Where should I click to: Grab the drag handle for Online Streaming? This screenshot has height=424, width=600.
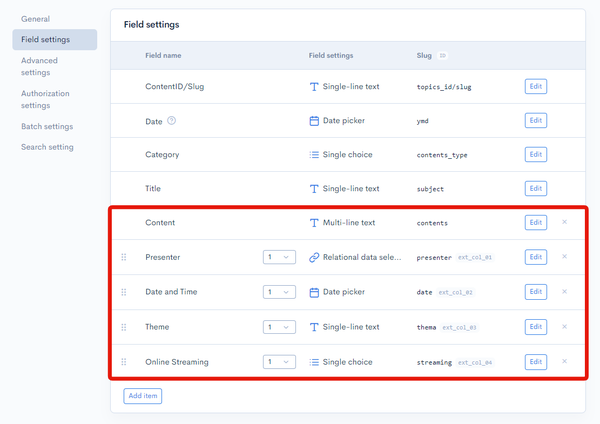[124, 362]
